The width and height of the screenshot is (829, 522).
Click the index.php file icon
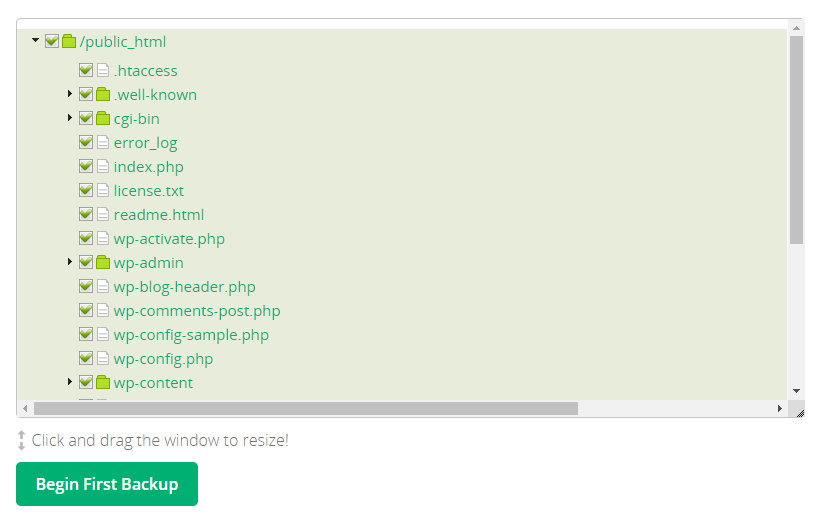point(103,167)
